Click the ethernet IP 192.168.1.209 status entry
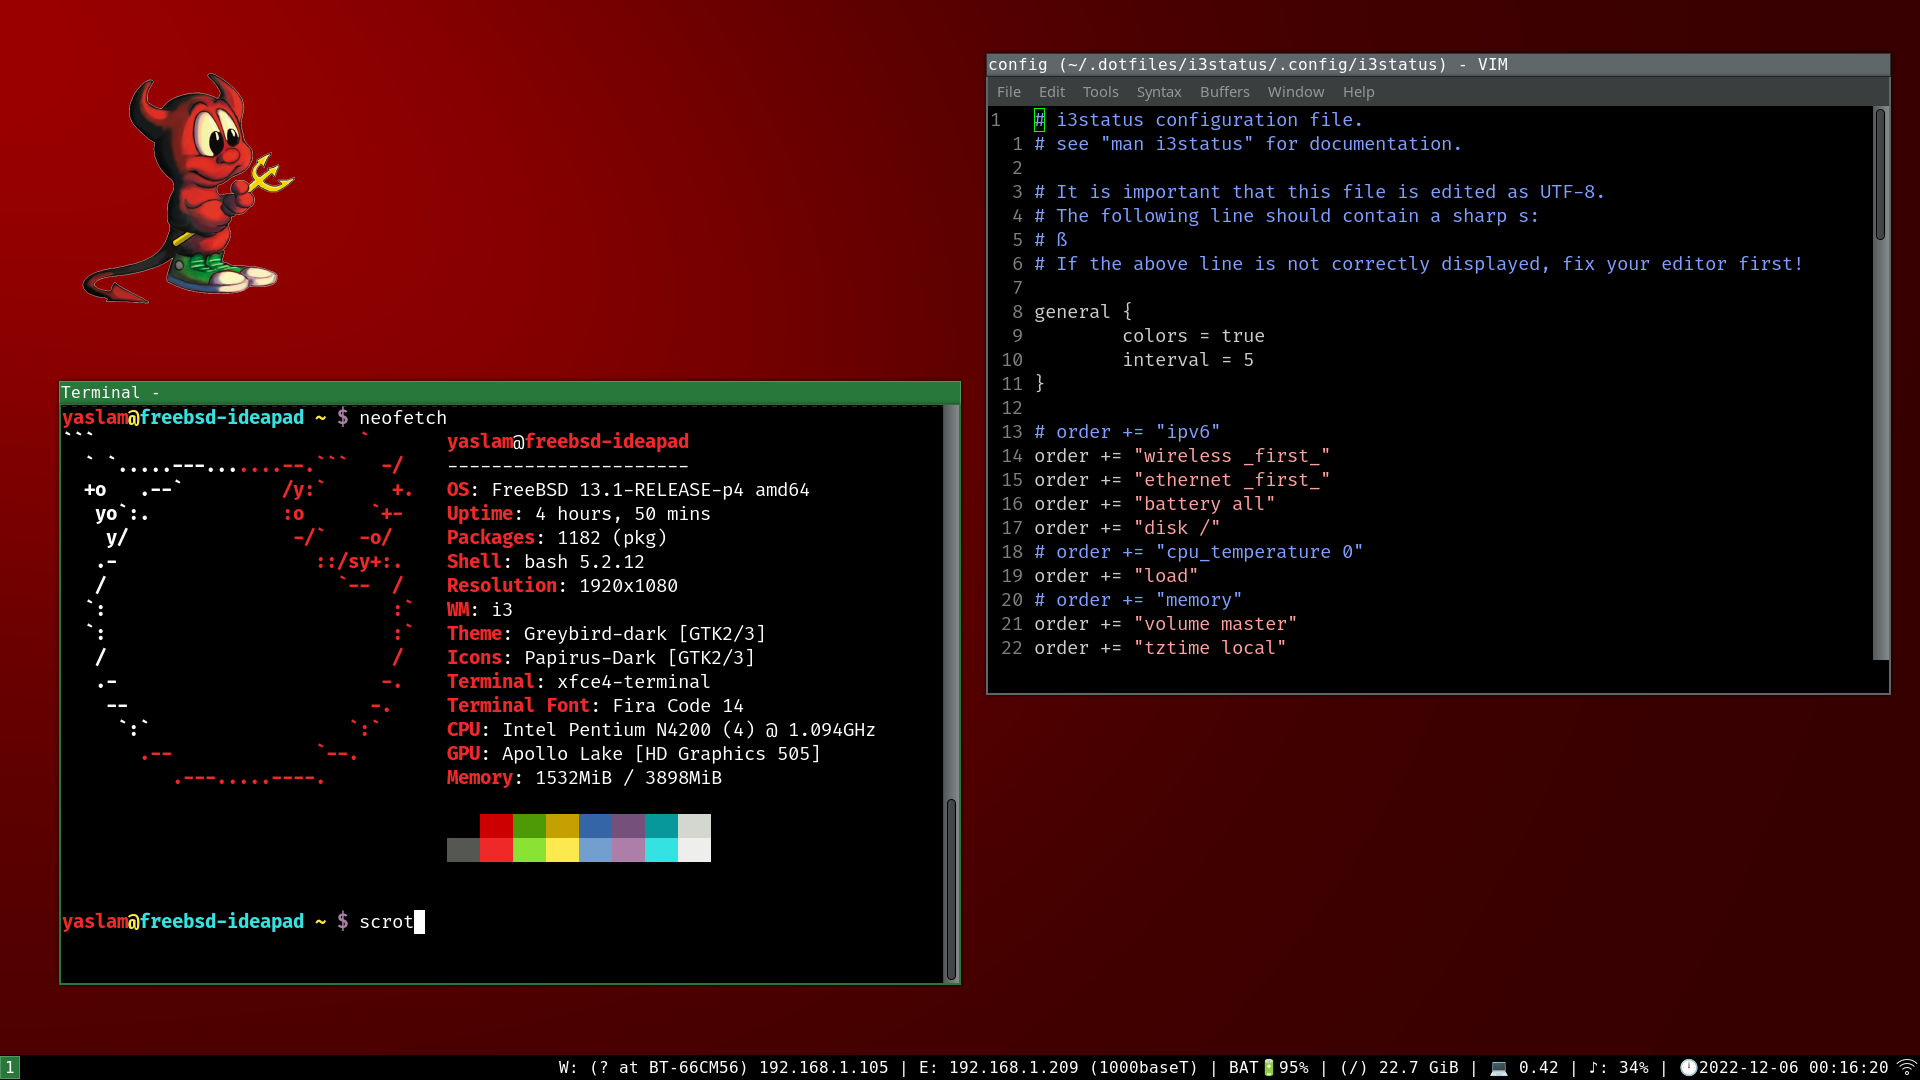 pyautogui.click(x=1058, y=1068)
